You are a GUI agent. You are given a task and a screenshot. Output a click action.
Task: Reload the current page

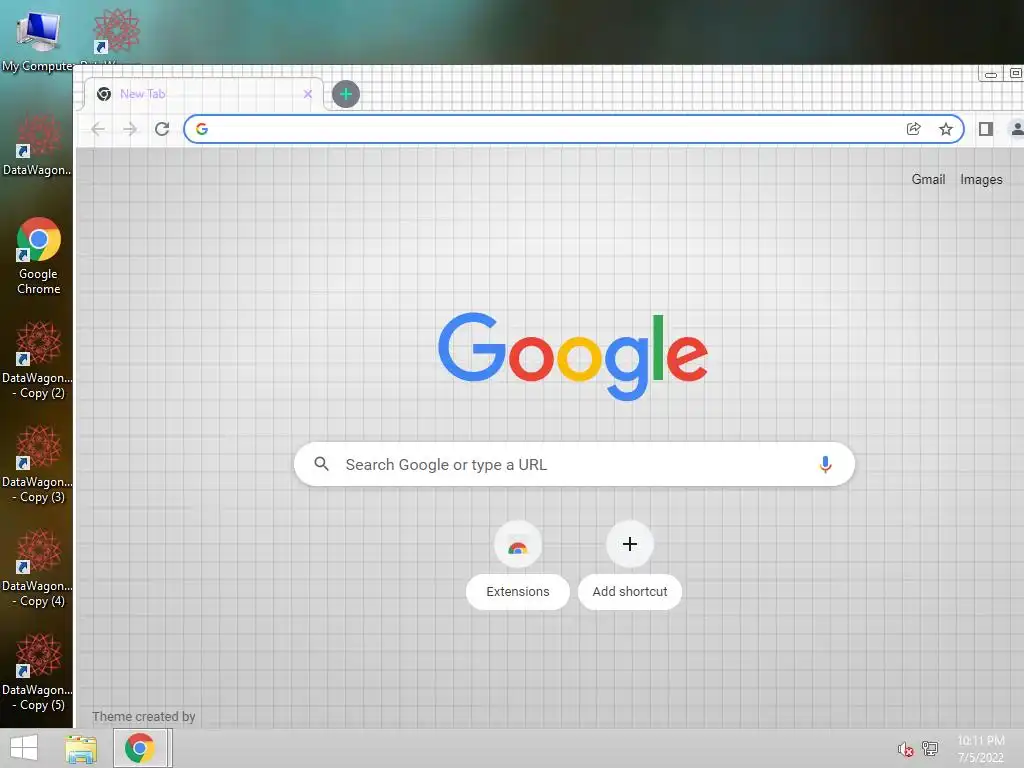tap(162, 129)
